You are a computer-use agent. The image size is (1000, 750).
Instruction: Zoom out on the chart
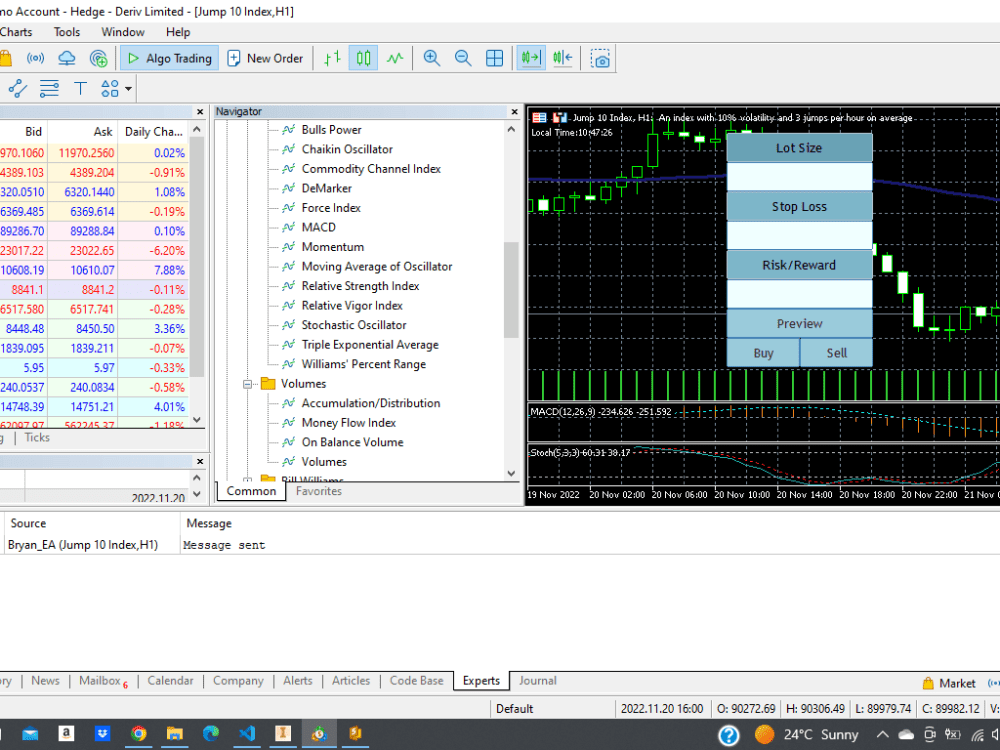463,58
